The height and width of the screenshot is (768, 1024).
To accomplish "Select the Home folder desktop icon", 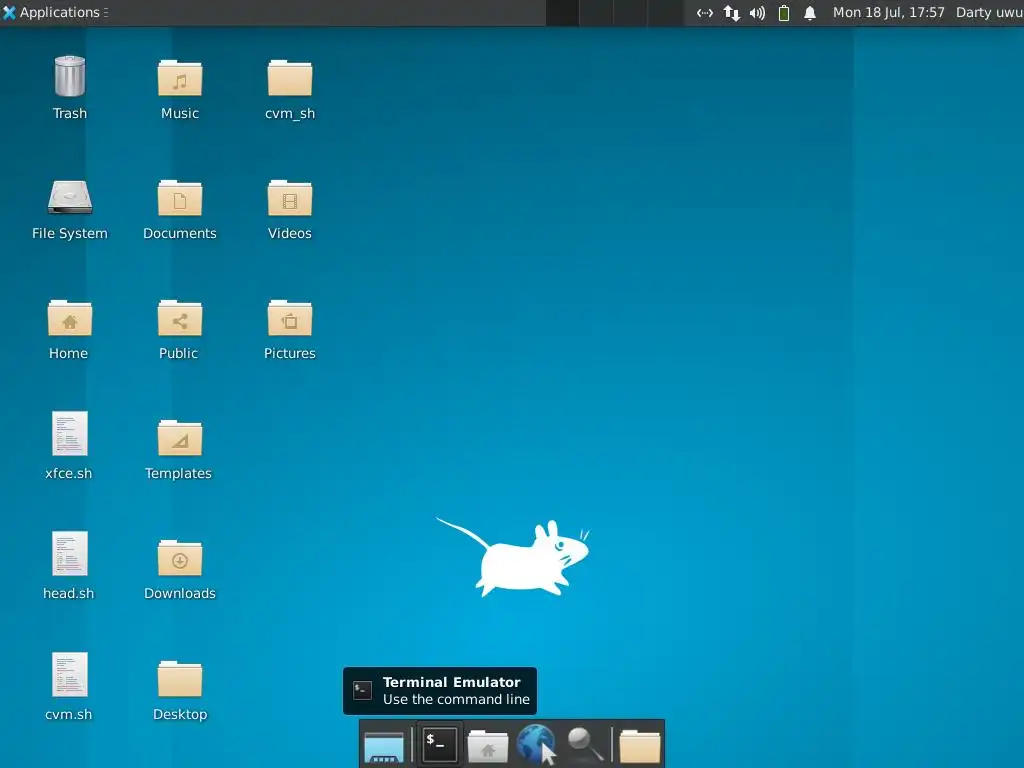I will (70, 319).
